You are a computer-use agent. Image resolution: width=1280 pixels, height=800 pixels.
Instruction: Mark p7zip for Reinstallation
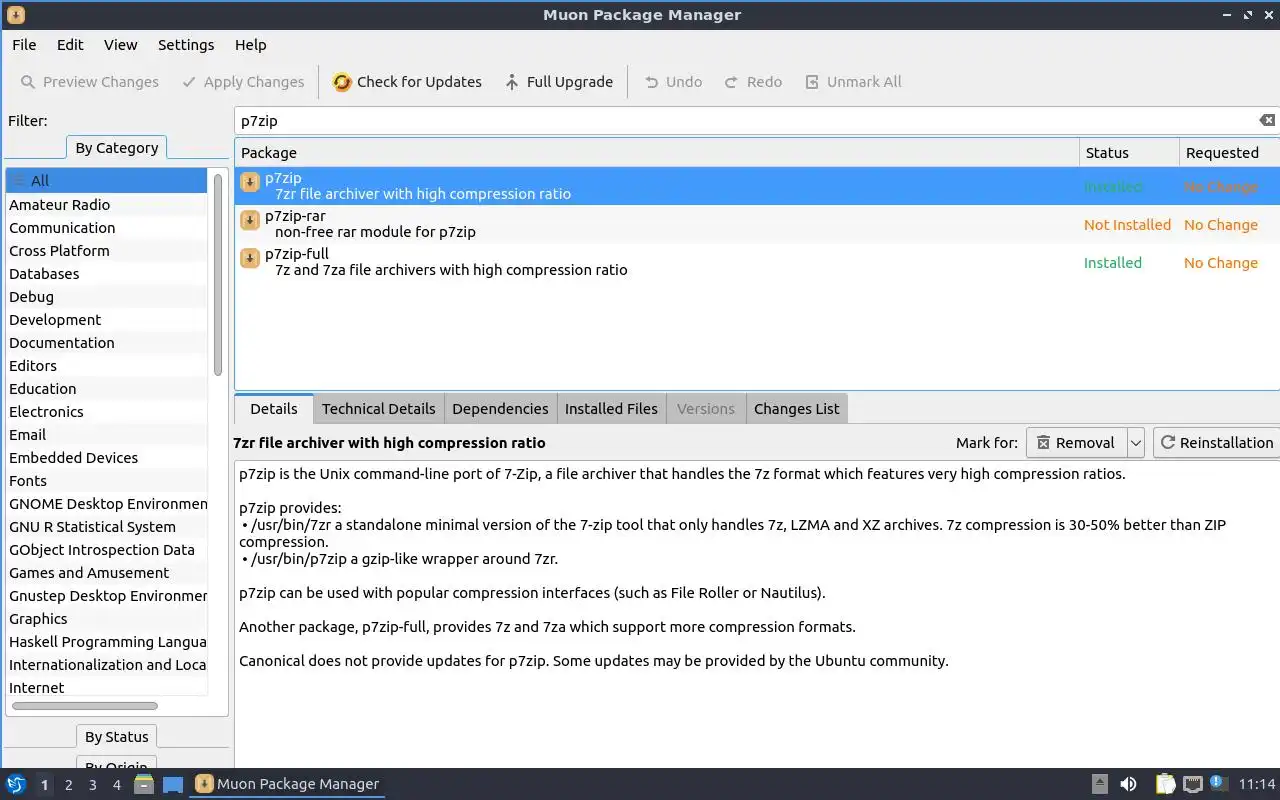pyautogui.click(x=1216, y=443)
